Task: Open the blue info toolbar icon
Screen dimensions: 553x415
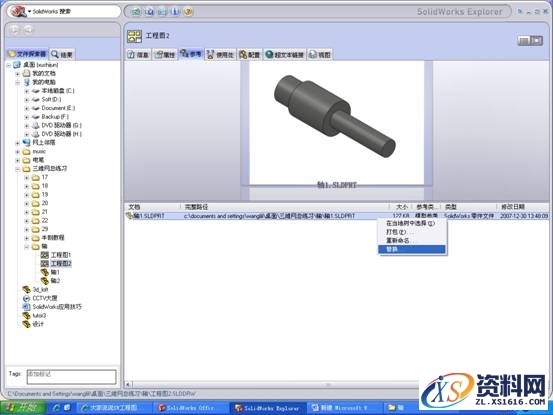Action: [175, 12]
